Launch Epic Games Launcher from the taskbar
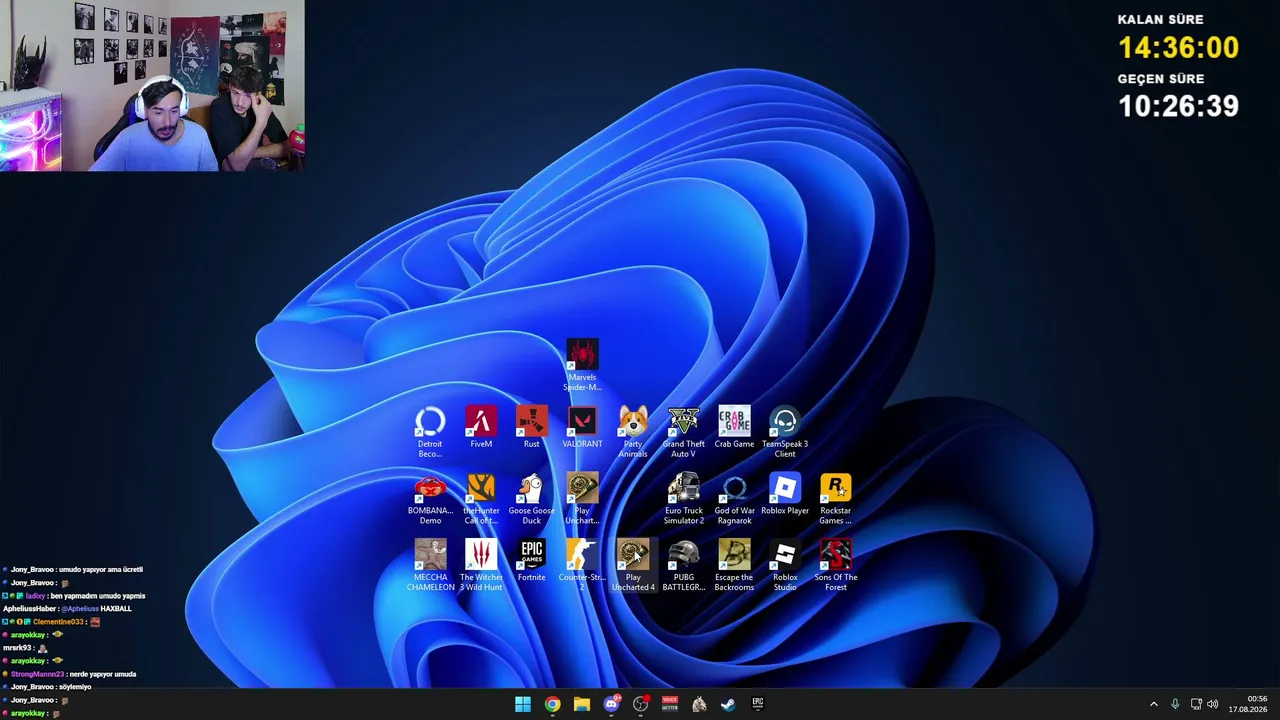The image size is (1280, 720). (758, 704)
